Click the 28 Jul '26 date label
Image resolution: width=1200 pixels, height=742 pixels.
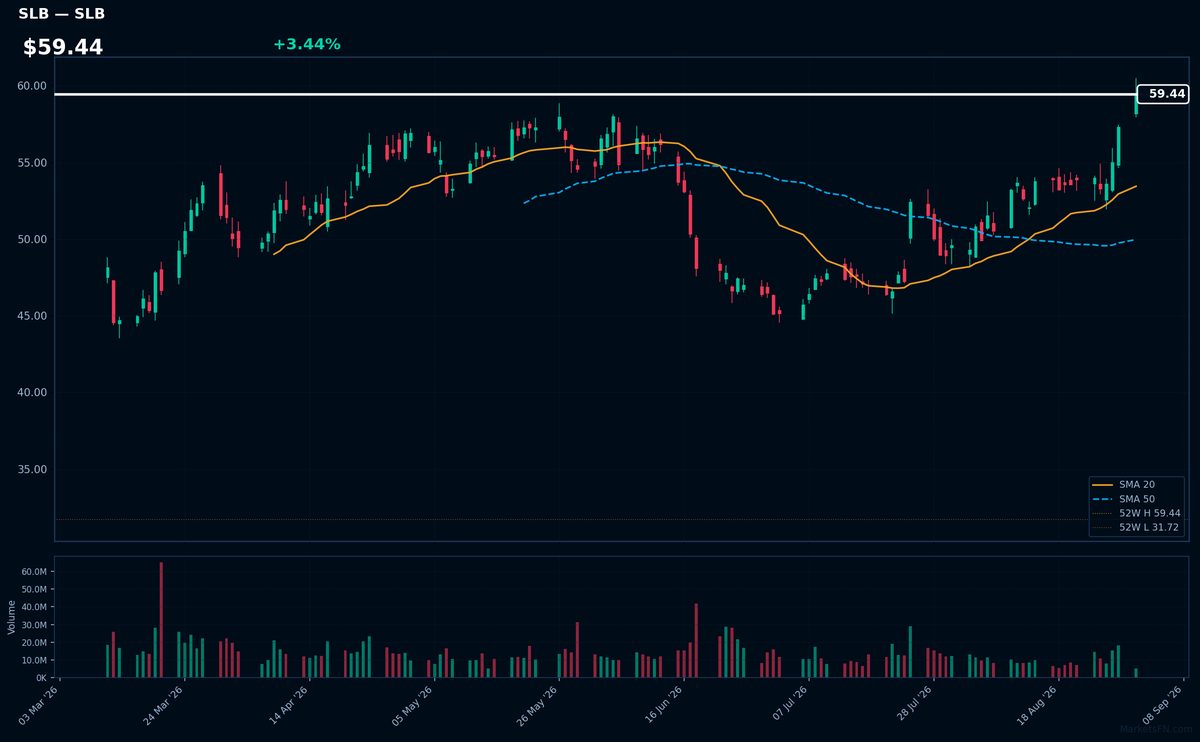tap(912, 705)
